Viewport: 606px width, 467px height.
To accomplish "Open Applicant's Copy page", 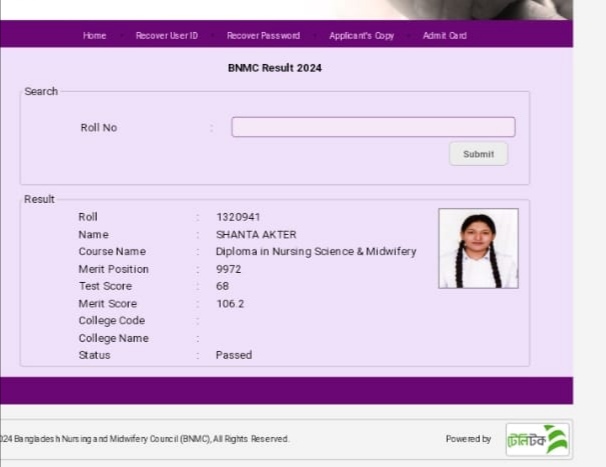I will click(361, 36).
